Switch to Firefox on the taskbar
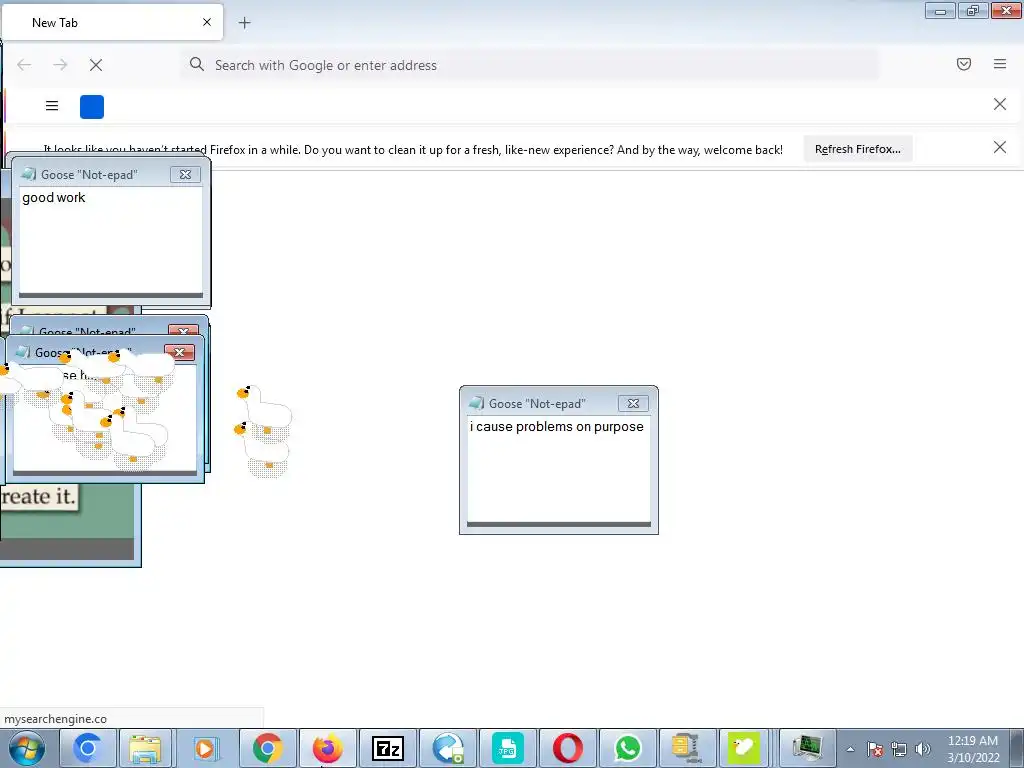Viewport: 1024px width, 768px height. pyautogui.click(x=328, y=748)
